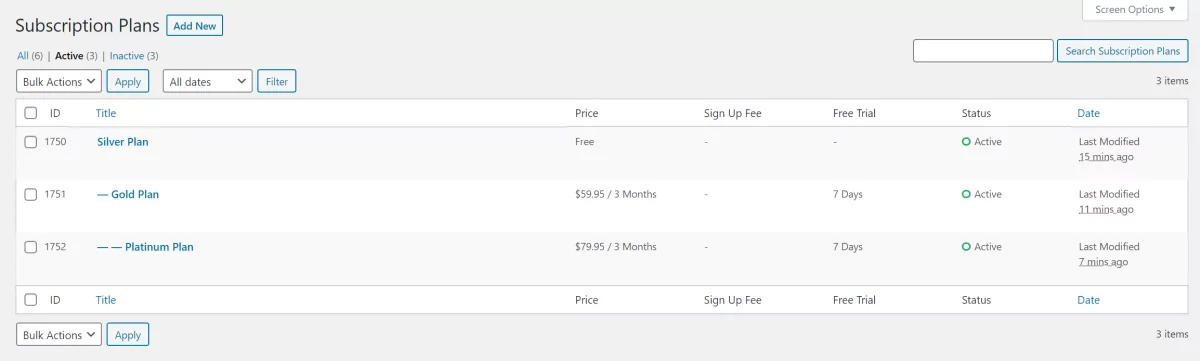Click the Add New button
This screenshot has height=361, width=1200.
194,26
